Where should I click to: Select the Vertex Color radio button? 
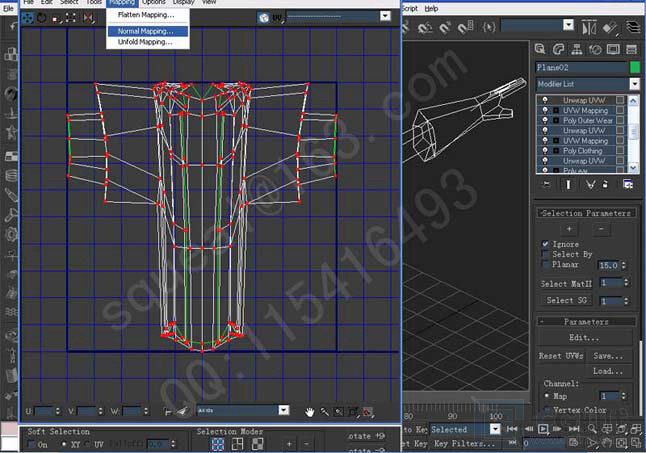[x=547, y=410]
